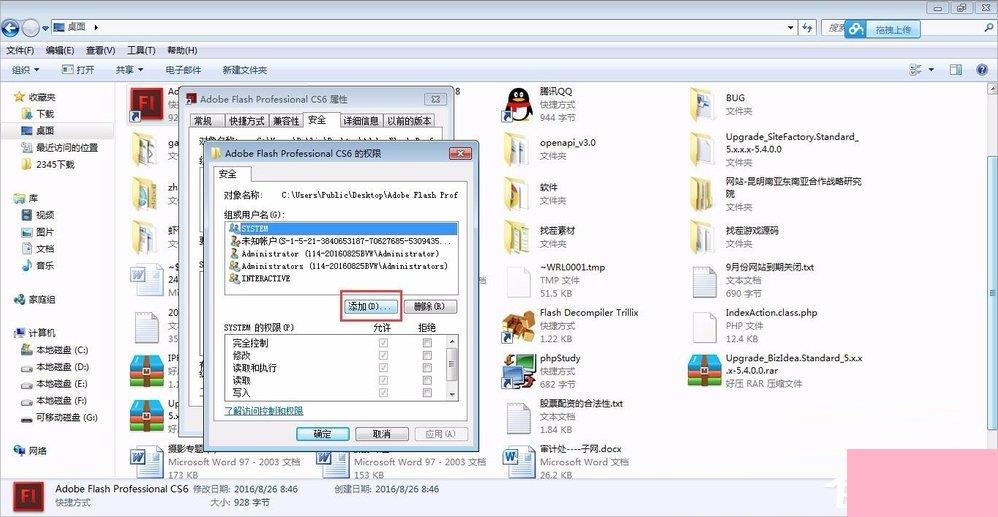Toggle Deny checkbox for 写入

tap(427, 393)
